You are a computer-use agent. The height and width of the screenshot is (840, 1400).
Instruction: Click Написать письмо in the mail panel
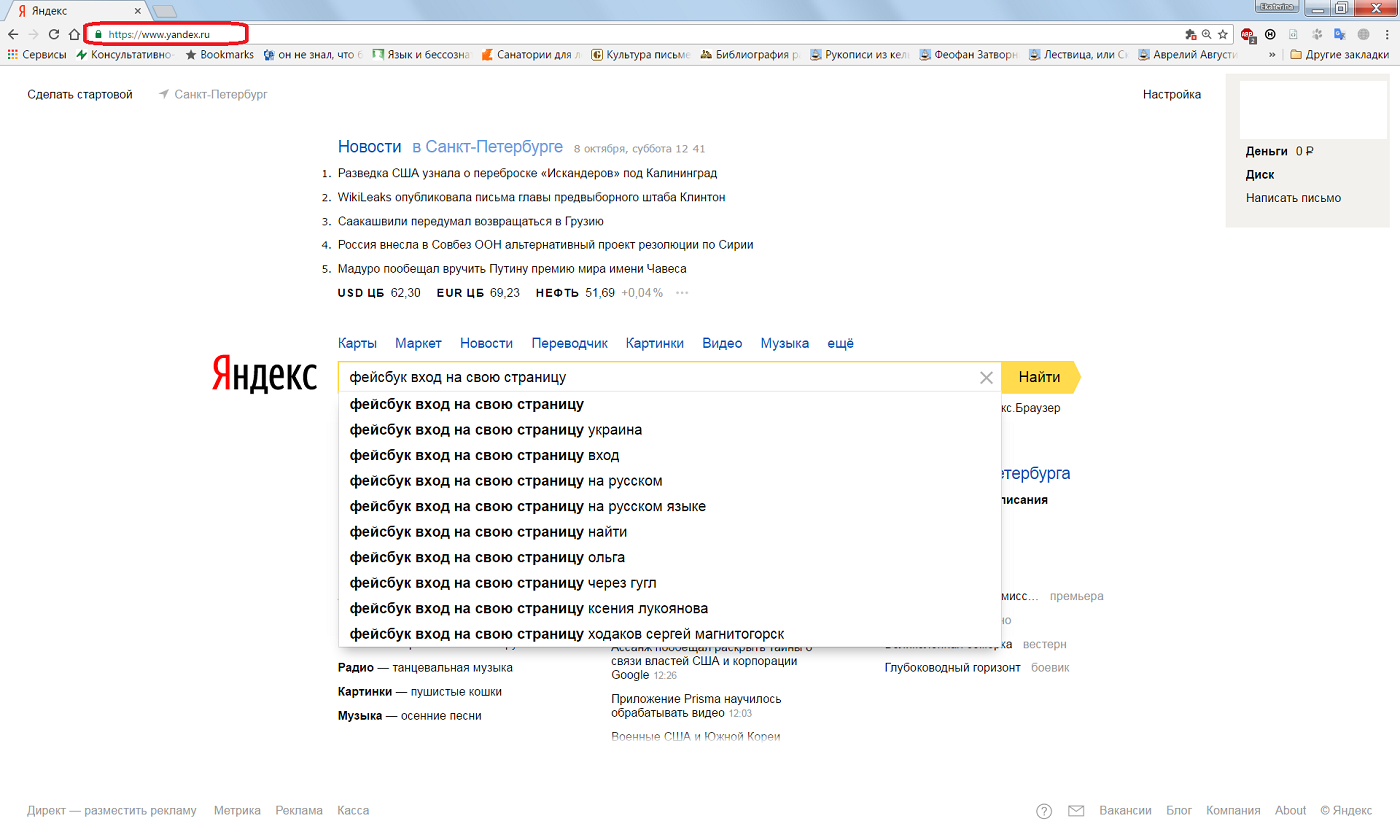[x=1293, y=198]
